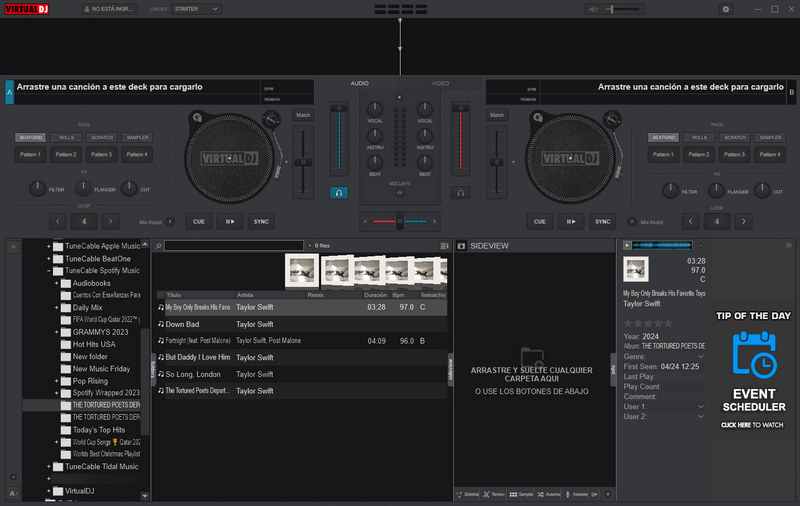
Task: Click CUE button on right deck
Action: [x=540, y=222]
